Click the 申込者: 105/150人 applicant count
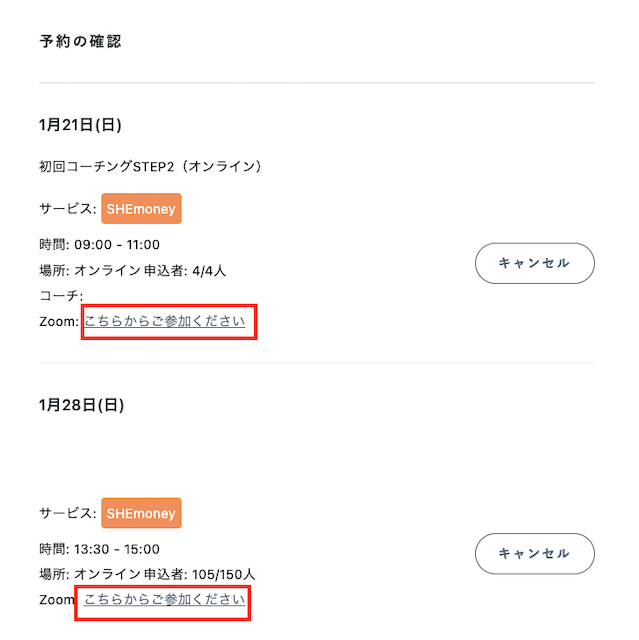This screenshot has width=639, height=640. [x=204, y=574]
